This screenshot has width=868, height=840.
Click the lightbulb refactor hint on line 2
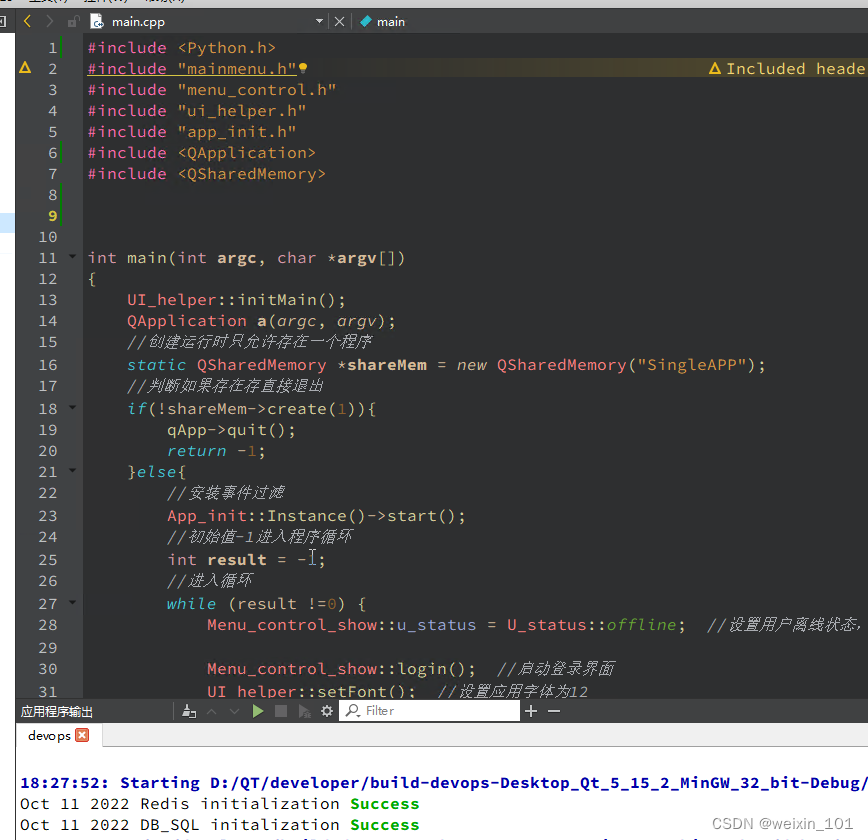pos(303,68)
